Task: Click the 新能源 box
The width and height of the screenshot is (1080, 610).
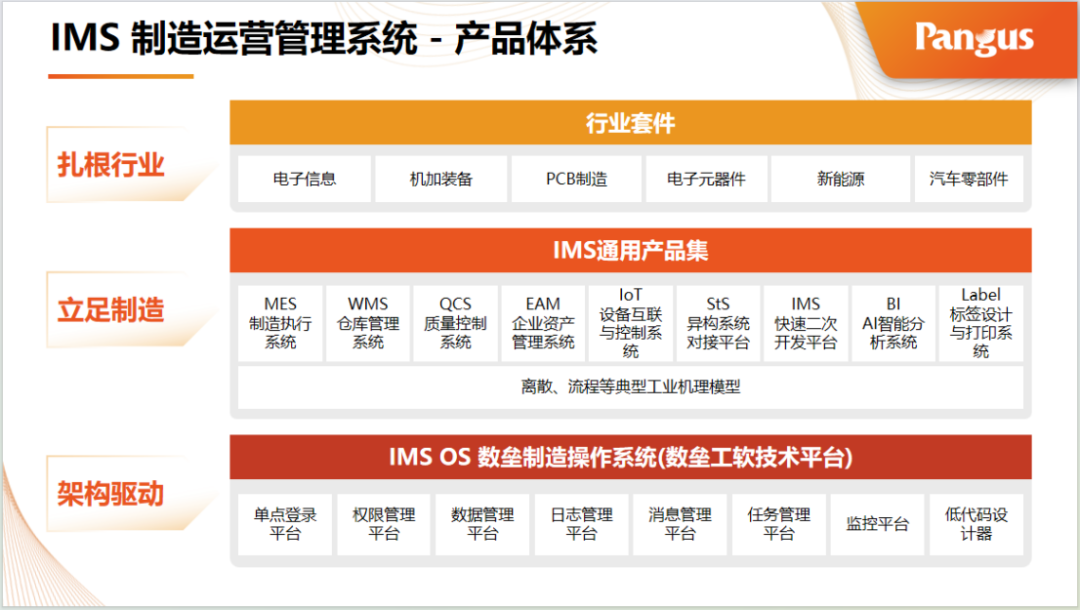Action: coord(840,179)
